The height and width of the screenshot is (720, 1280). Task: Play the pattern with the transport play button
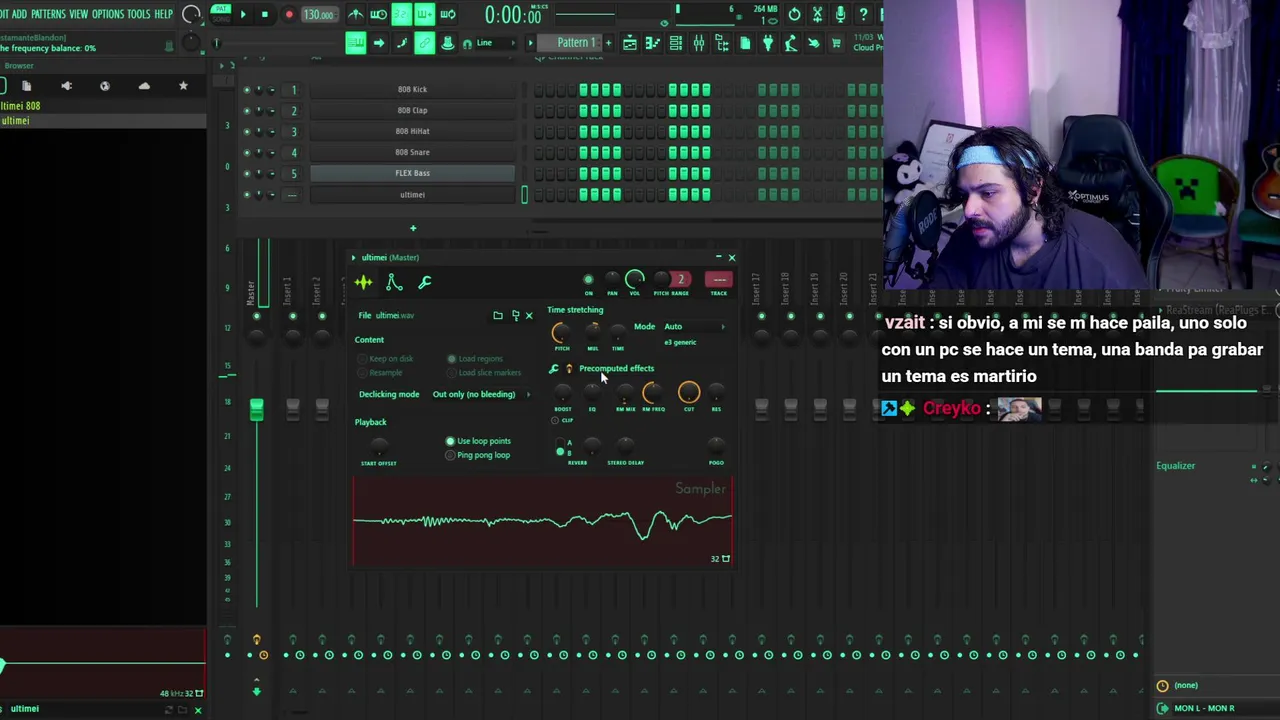click(242, 14)
